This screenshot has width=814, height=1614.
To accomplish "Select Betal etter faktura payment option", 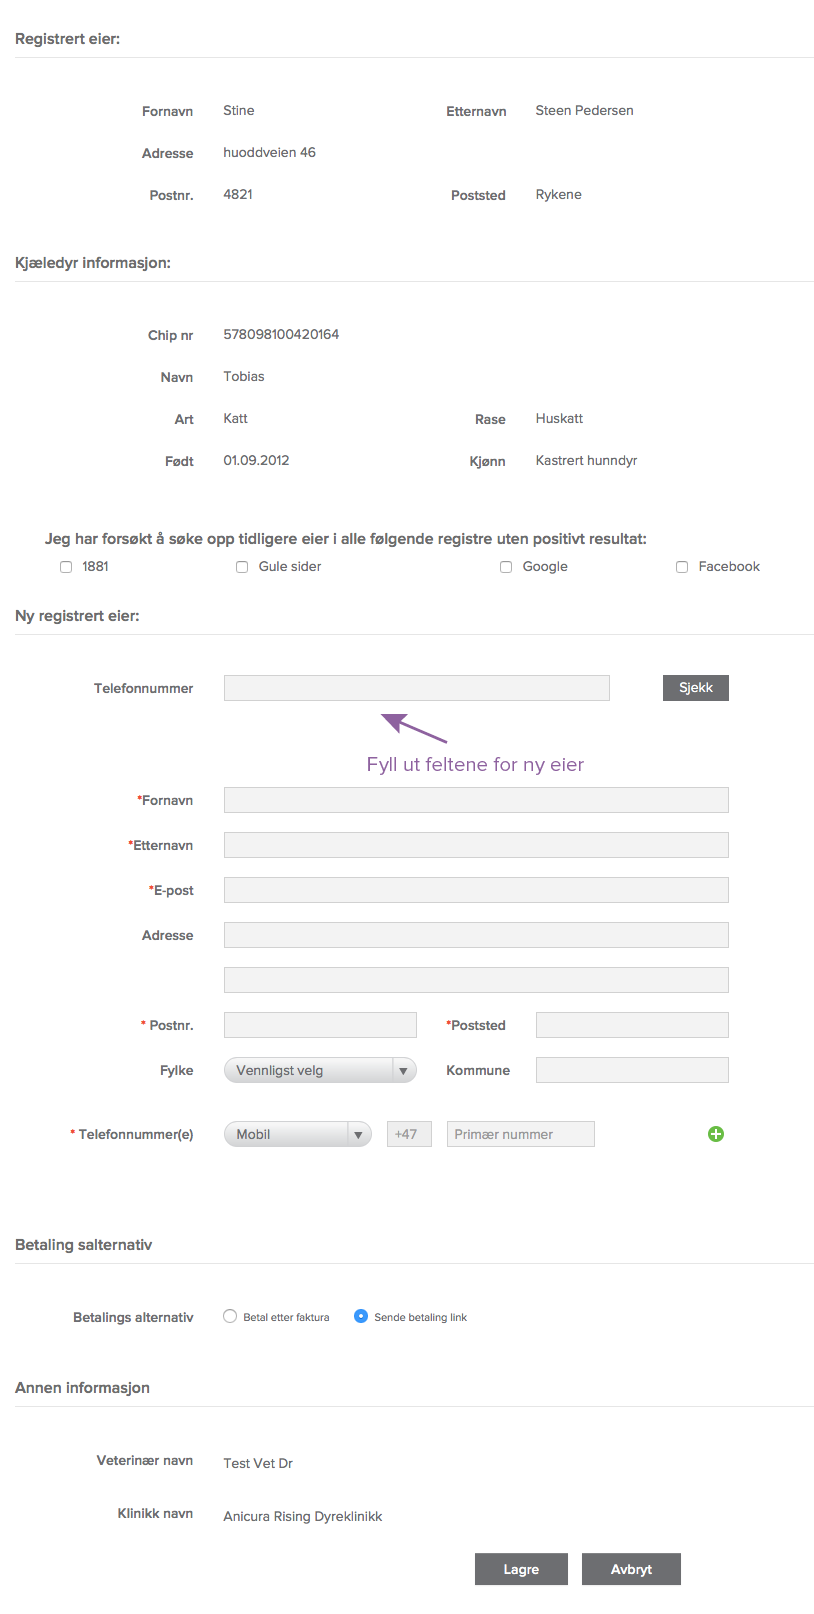I will (230, 1317).
